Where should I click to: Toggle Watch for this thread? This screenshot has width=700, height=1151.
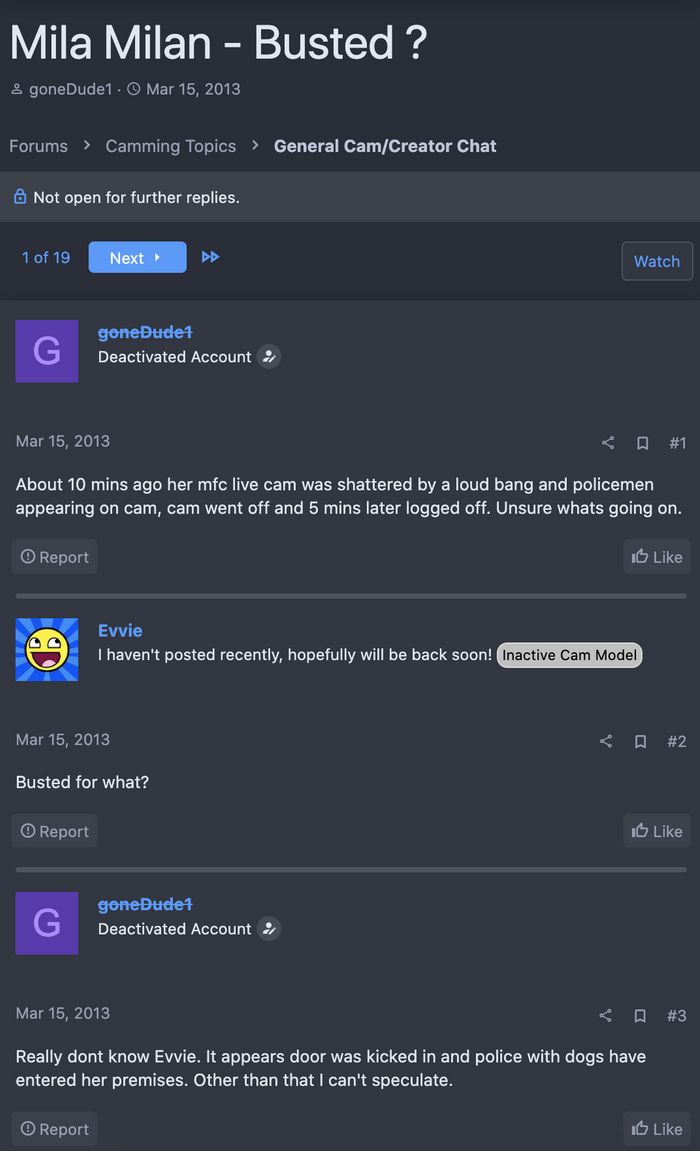click(x=657, y=261)
